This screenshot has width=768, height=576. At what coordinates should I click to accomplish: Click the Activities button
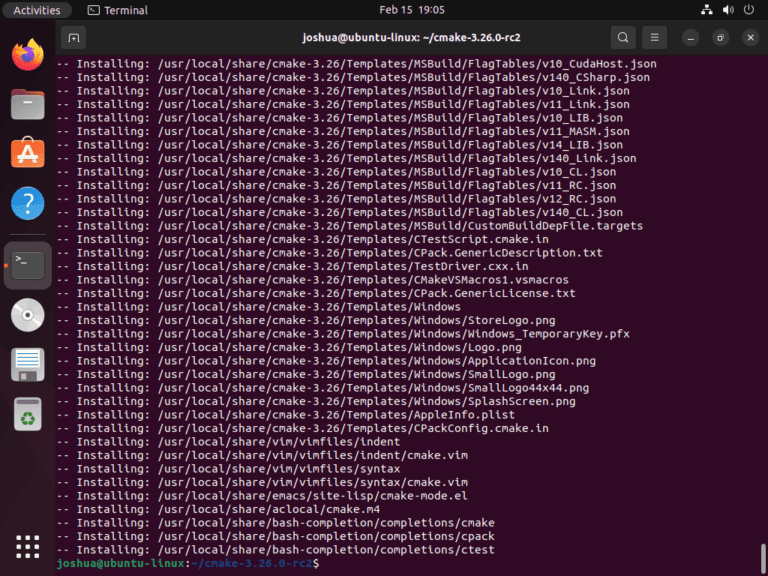point(37,10)
